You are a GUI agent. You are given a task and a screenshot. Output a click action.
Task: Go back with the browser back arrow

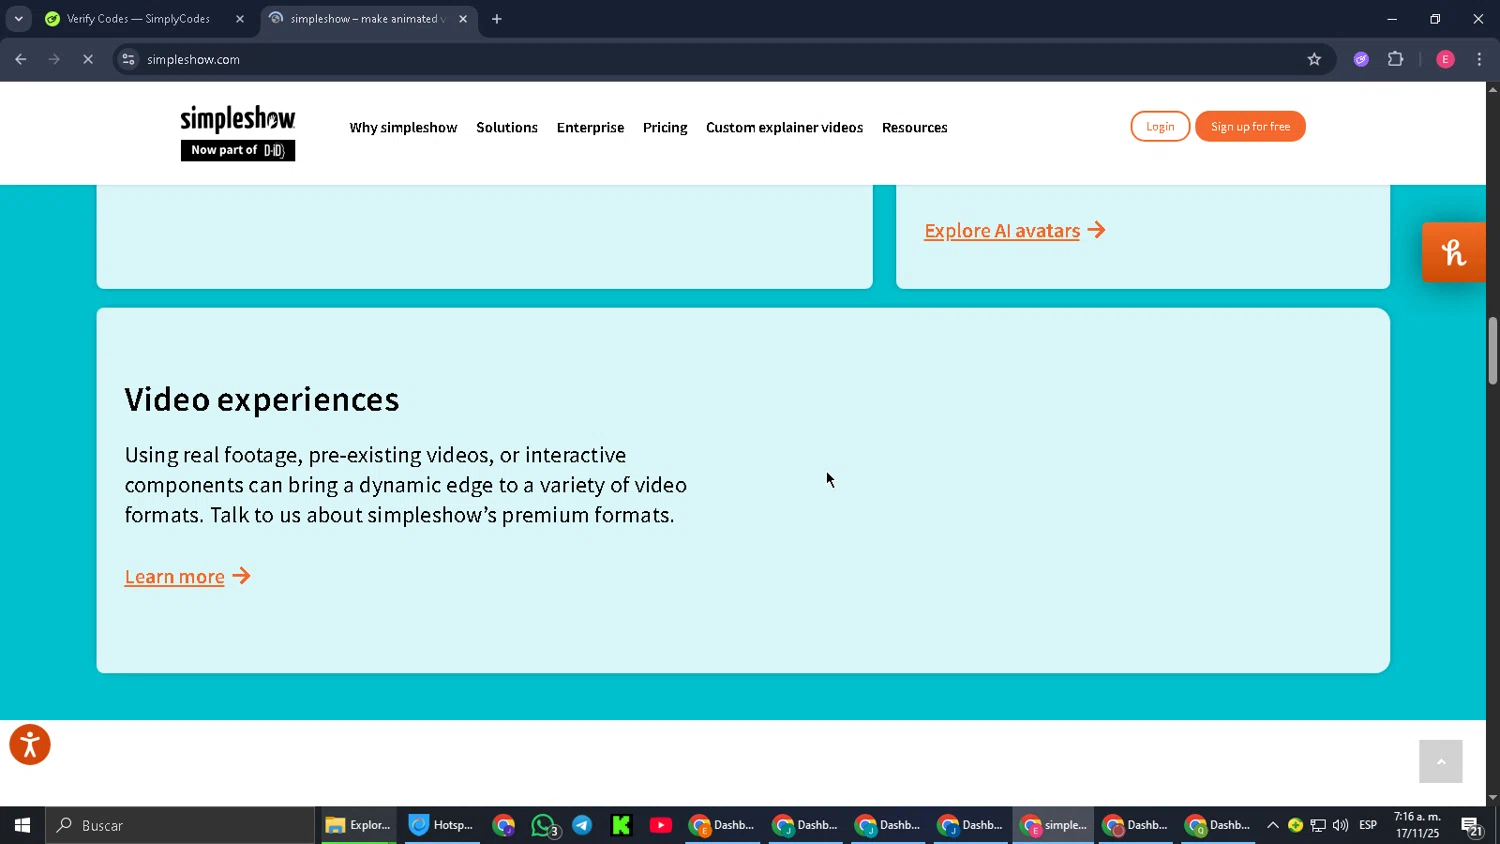(x=21, y=59)
